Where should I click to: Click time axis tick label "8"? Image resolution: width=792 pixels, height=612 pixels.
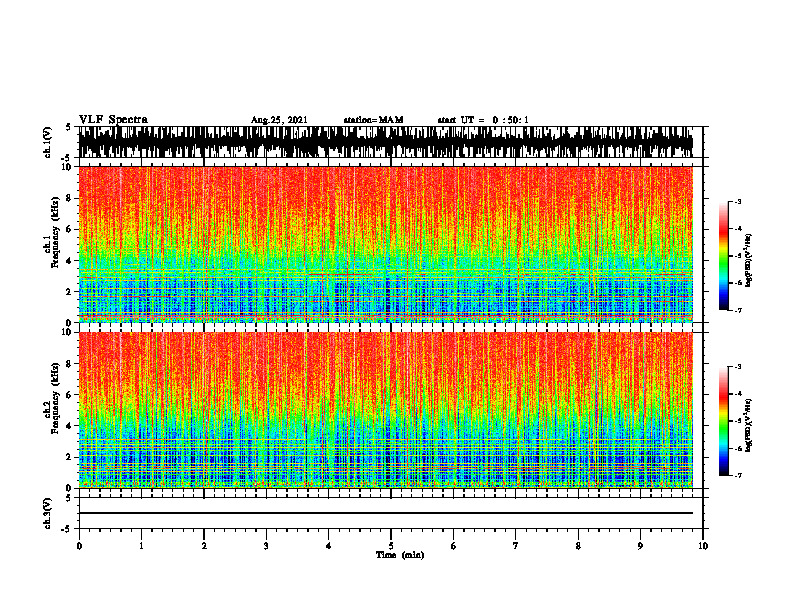578,546
